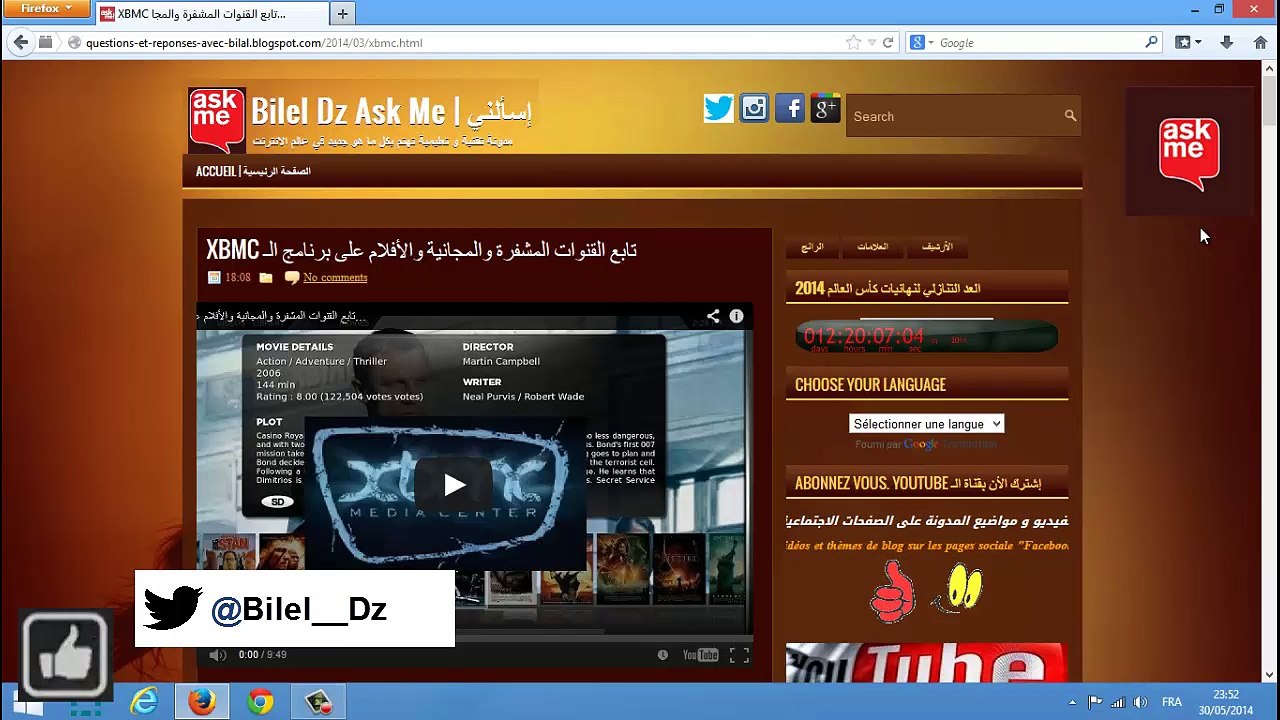Switch to the الأرشيف sidebar tab

(937, 247)
